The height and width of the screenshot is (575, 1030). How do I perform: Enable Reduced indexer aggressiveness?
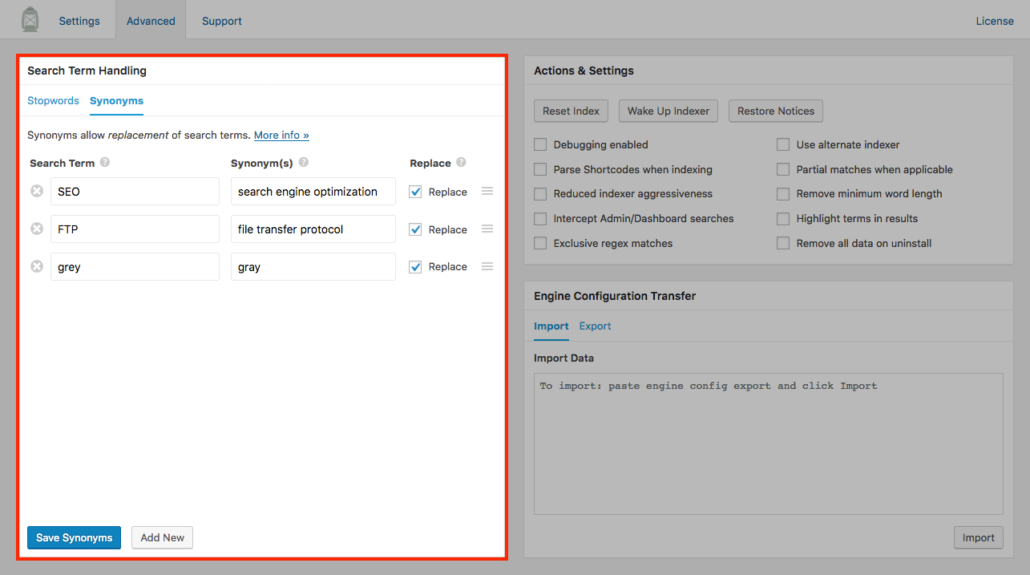pyautogui.click(x=541, y=194)
